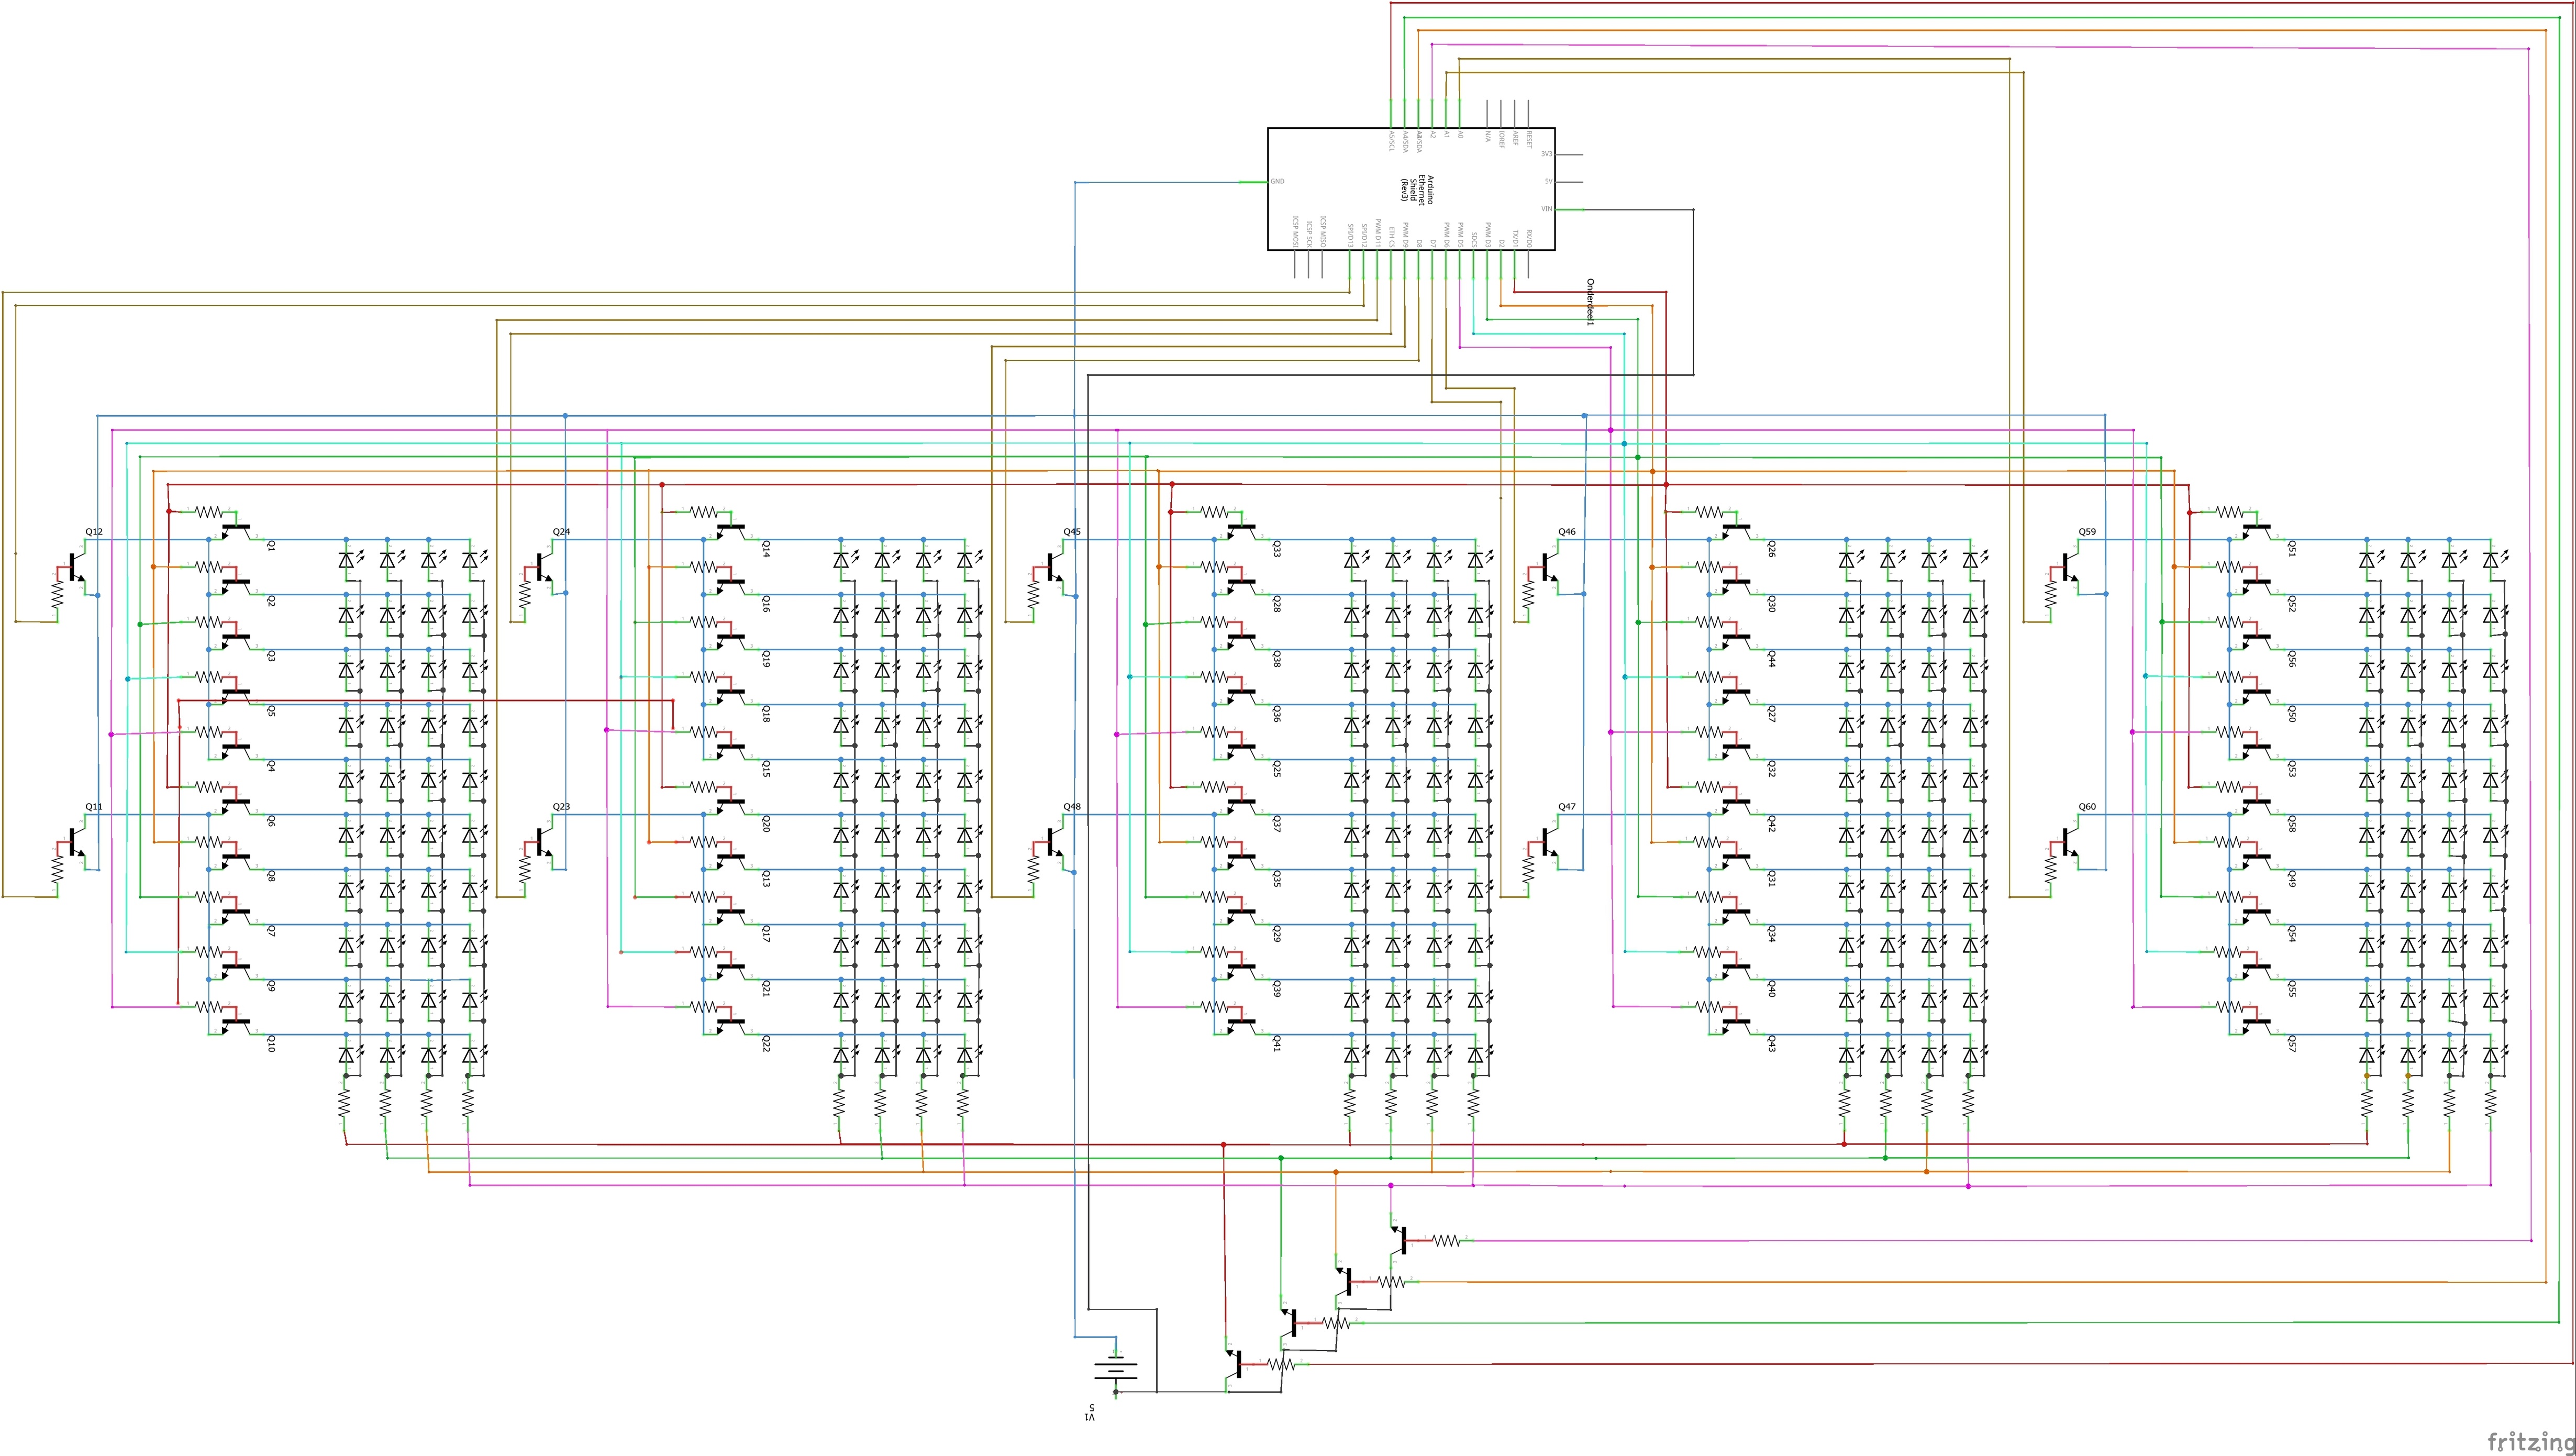Click the RX/D0 pin label
This screenshot has width=2576, height=1456.
pos(1530,239)
